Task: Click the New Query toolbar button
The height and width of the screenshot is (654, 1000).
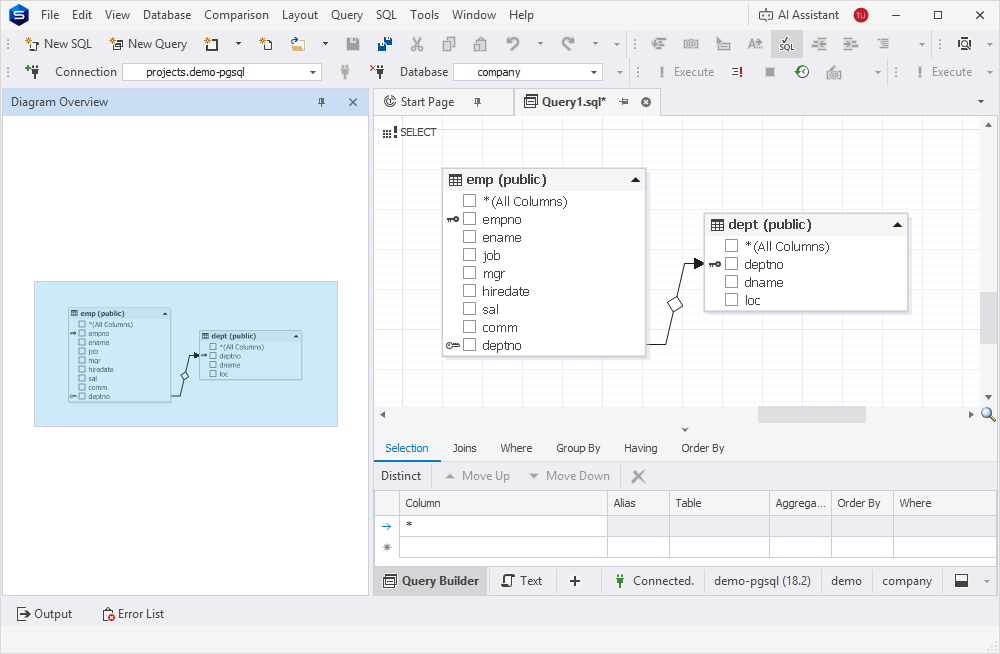Action: click(x=148, y=44)
